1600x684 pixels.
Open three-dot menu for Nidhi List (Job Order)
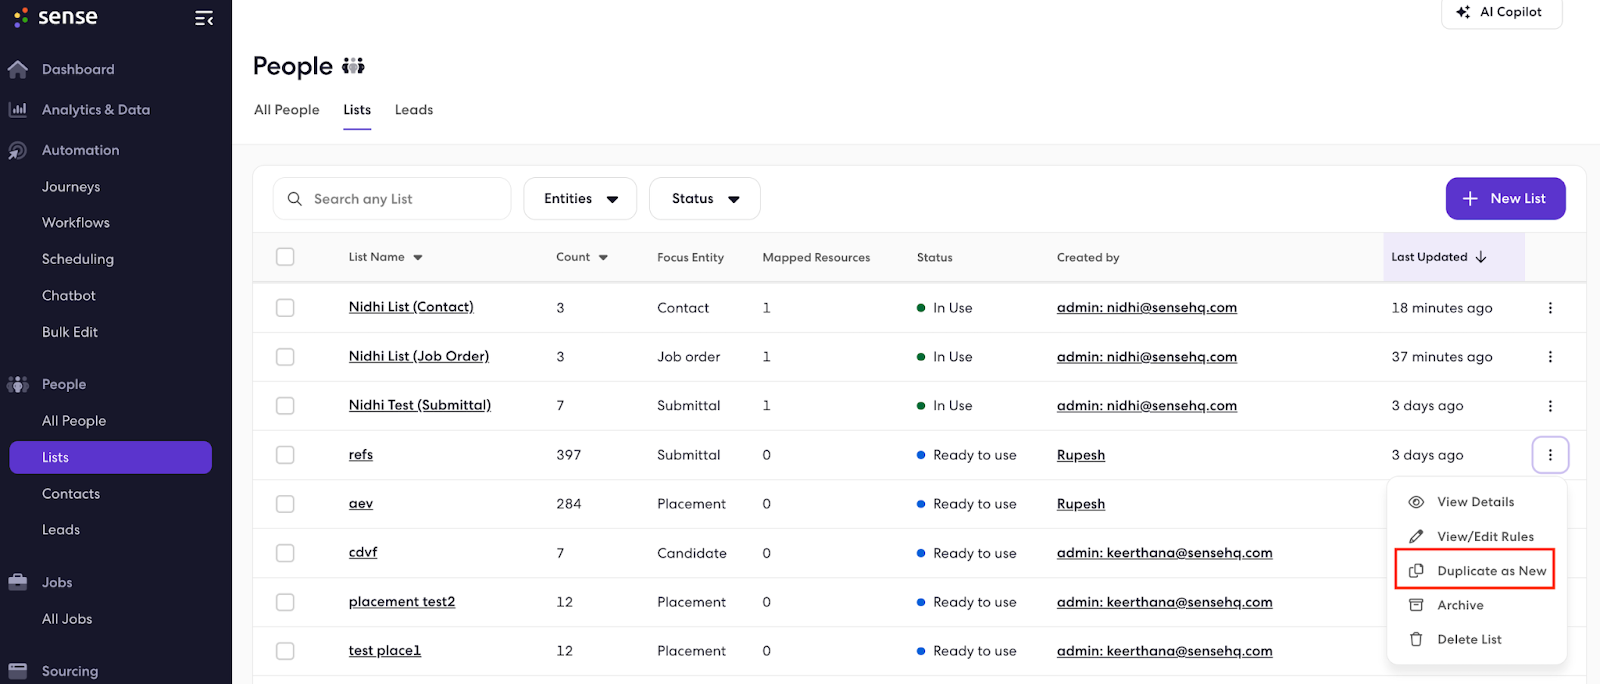tap(1550, 357)
